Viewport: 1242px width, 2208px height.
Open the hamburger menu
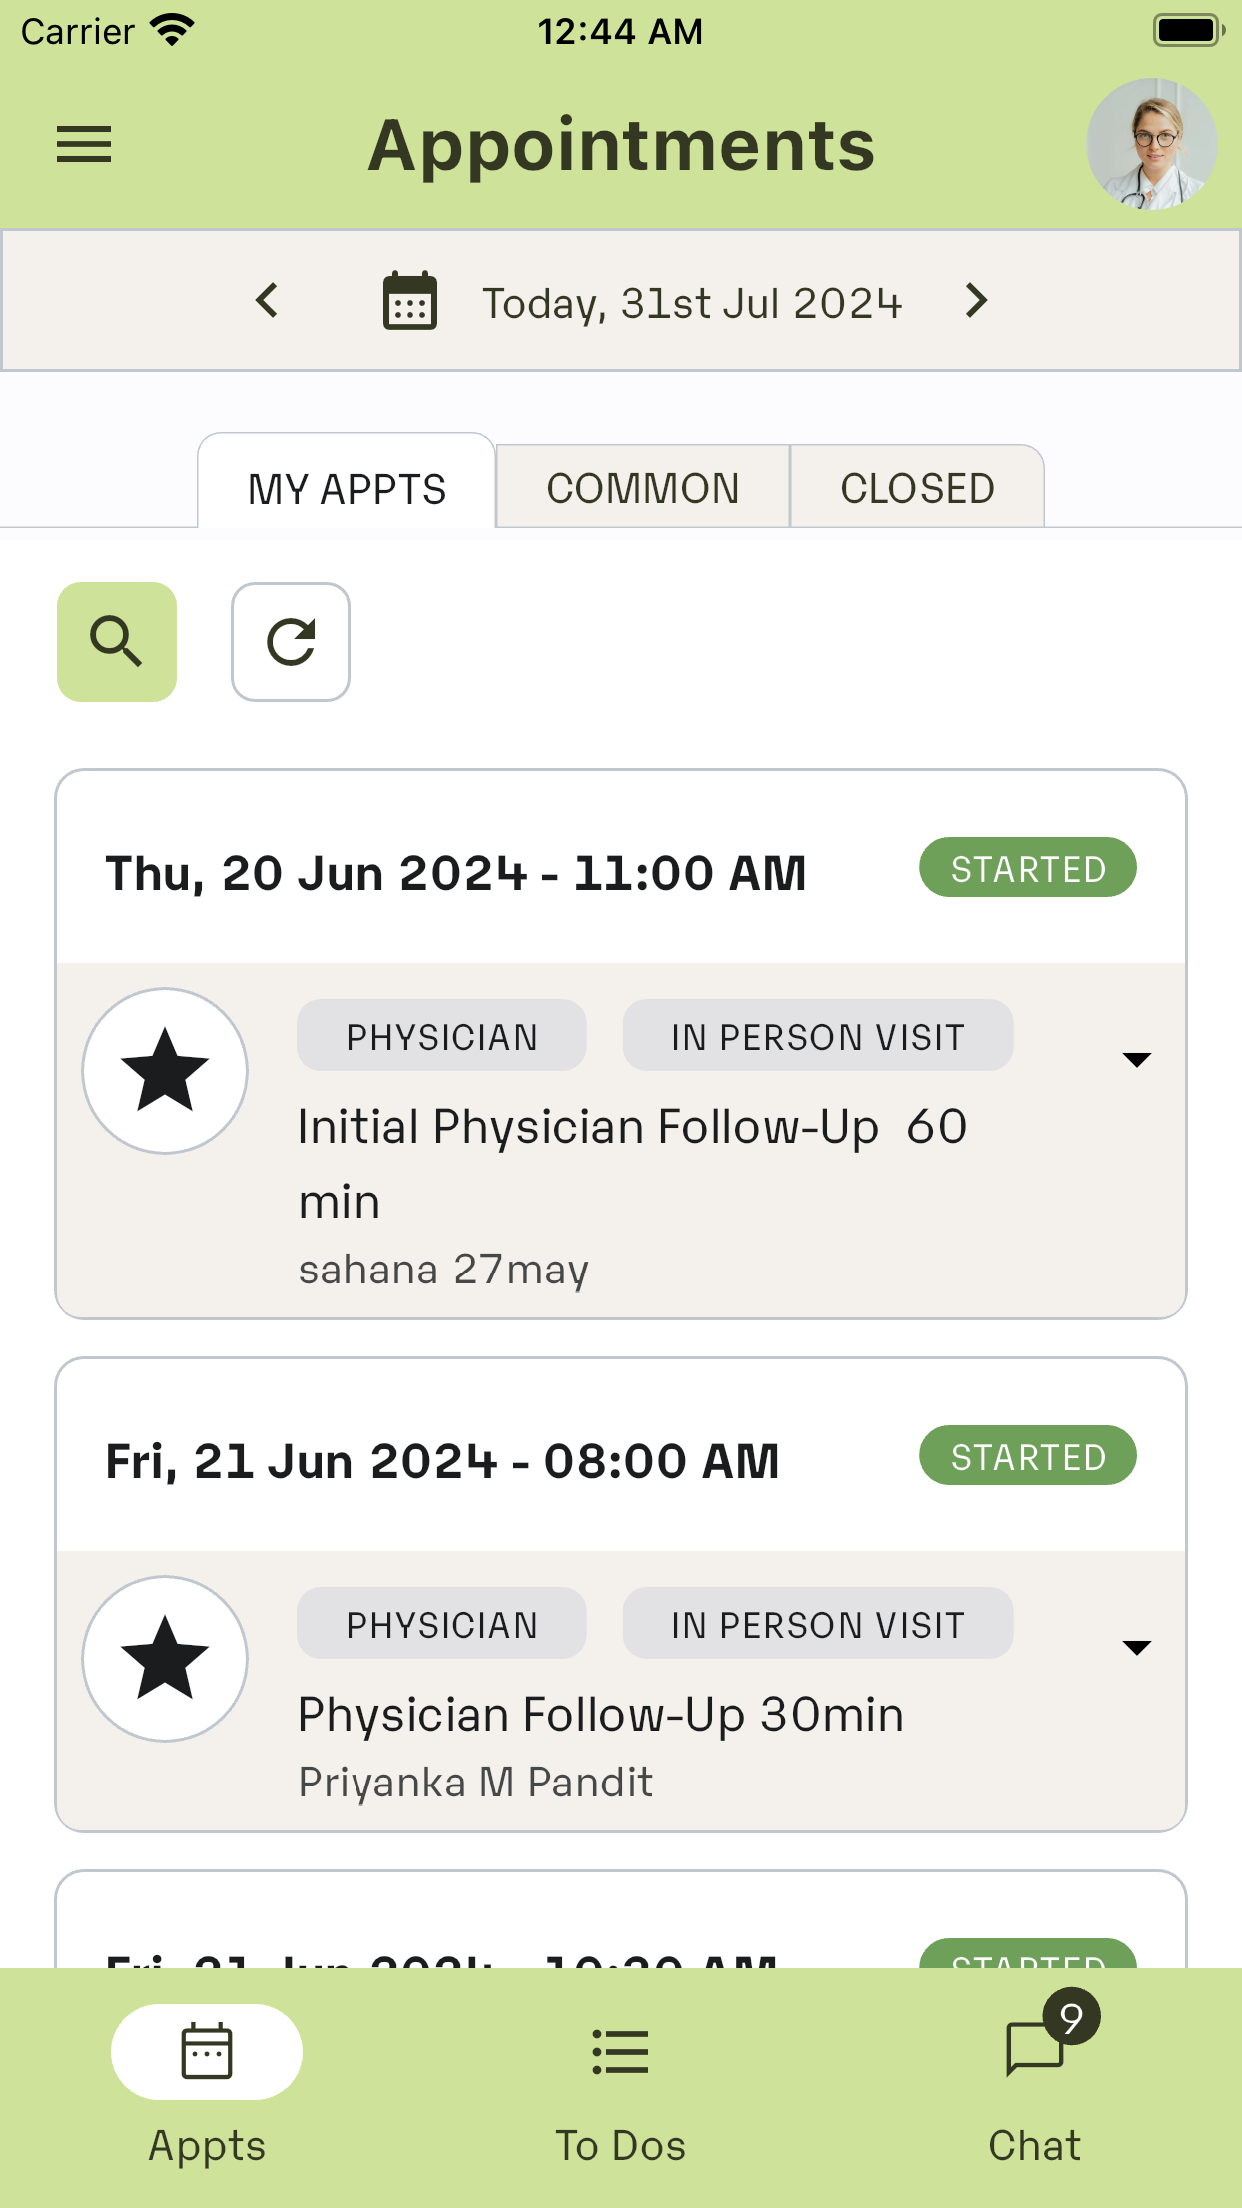tap(84, 144)
